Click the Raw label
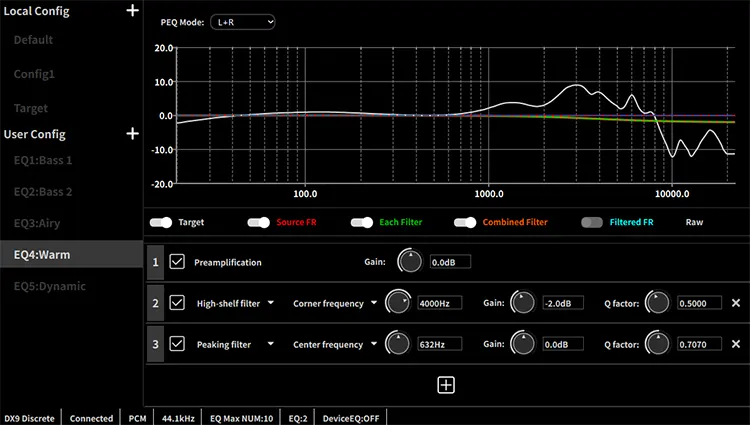 click(694, 222)
